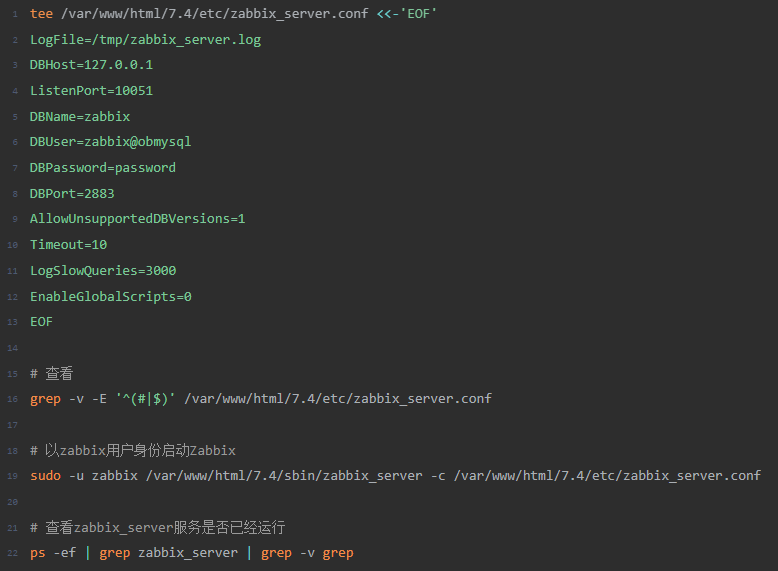Viewport: 778px width, 571px height.
Task: Click EnableGlobalScripts=0 line
Action: tap(111, 297)
